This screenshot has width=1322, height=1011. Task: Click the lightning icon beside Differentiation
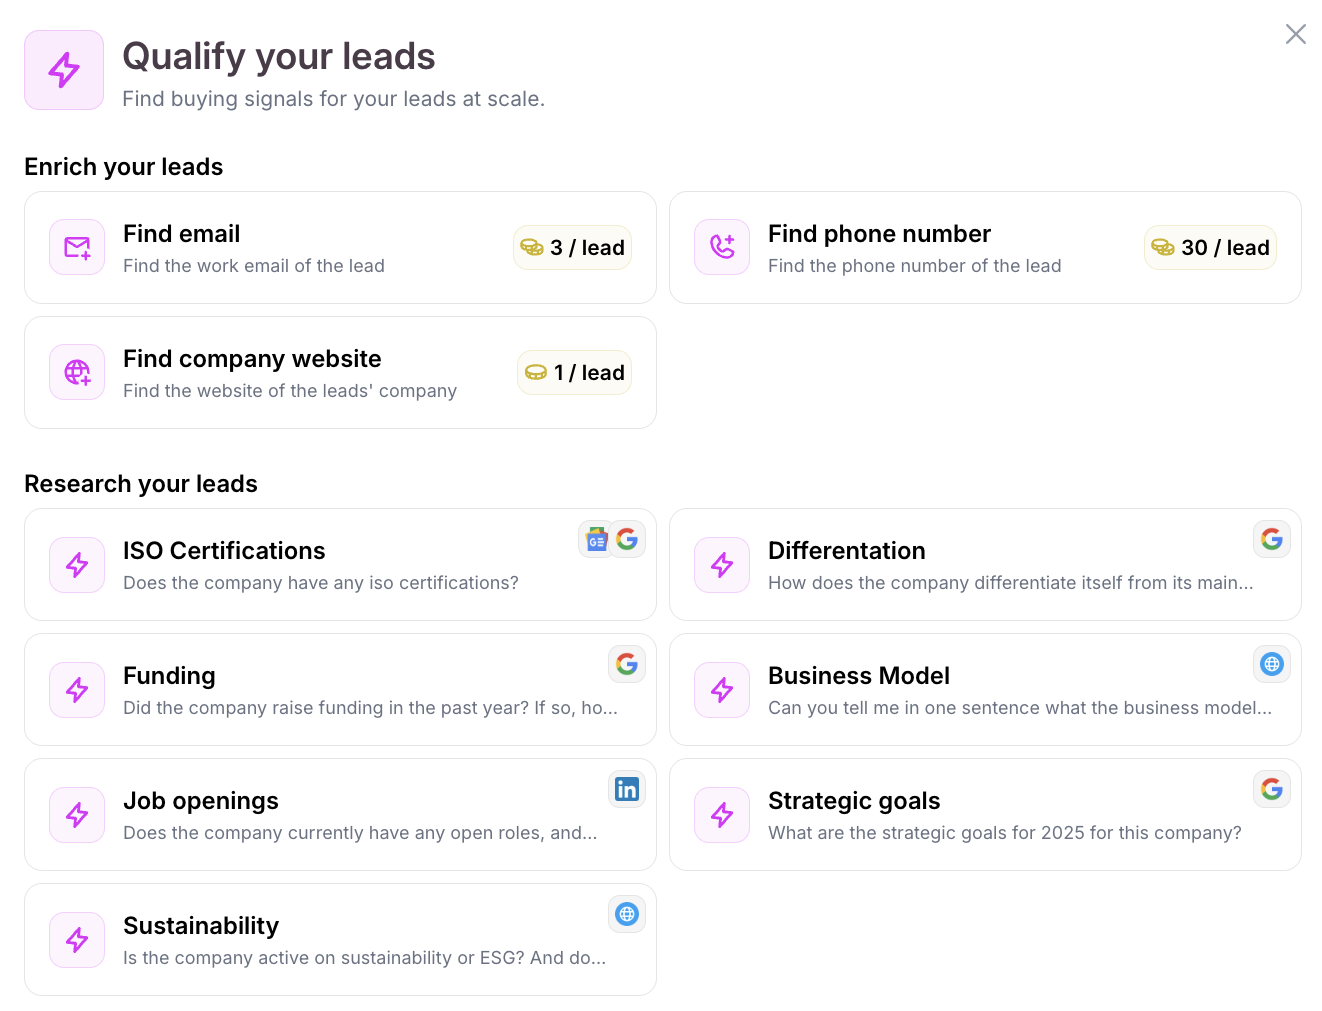tap(722, 565)
